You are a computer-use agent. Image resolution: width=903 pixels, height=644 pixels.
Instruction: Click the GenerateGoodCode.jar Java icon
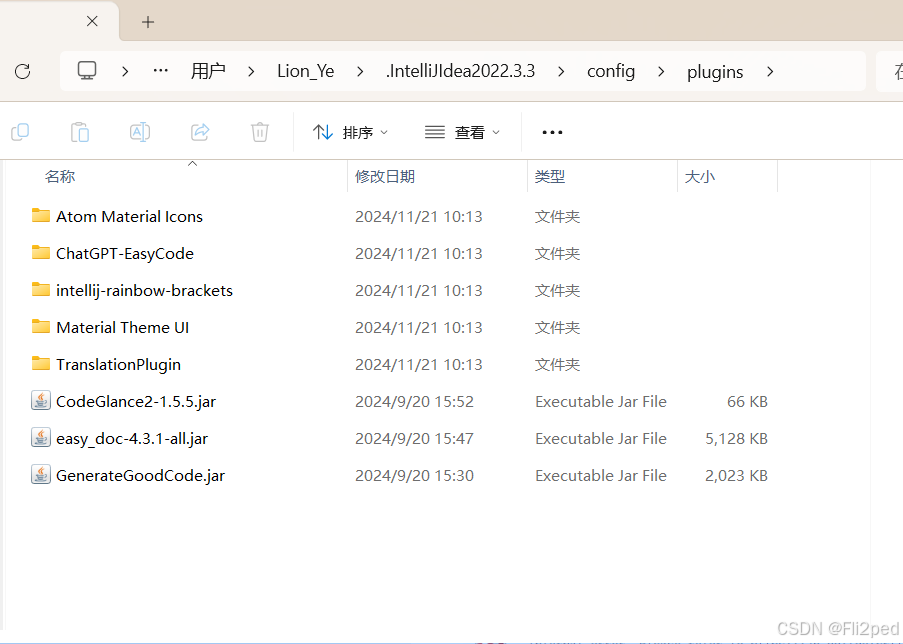coord(40,475)
